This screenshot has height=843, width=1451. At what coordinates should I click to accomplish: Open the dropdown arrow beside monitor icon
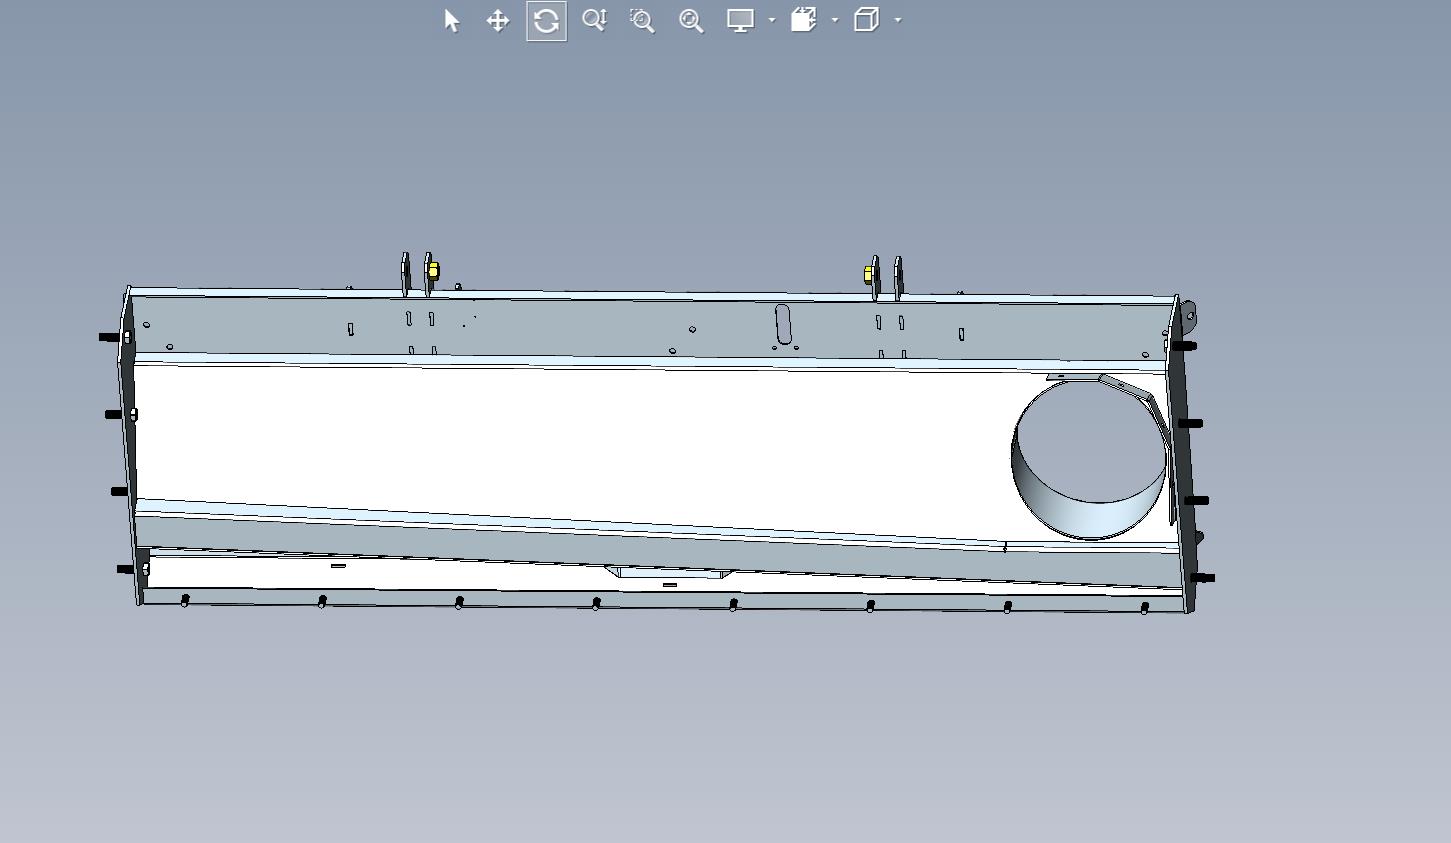[772, 20]
